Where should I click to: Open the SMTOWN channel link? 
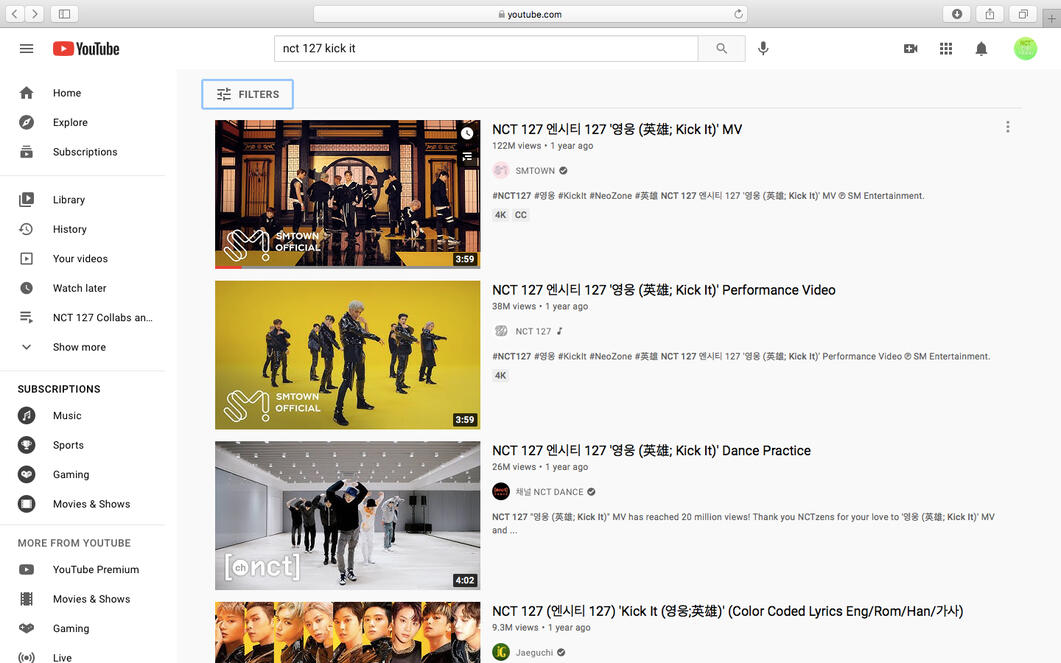pos(535,171)
